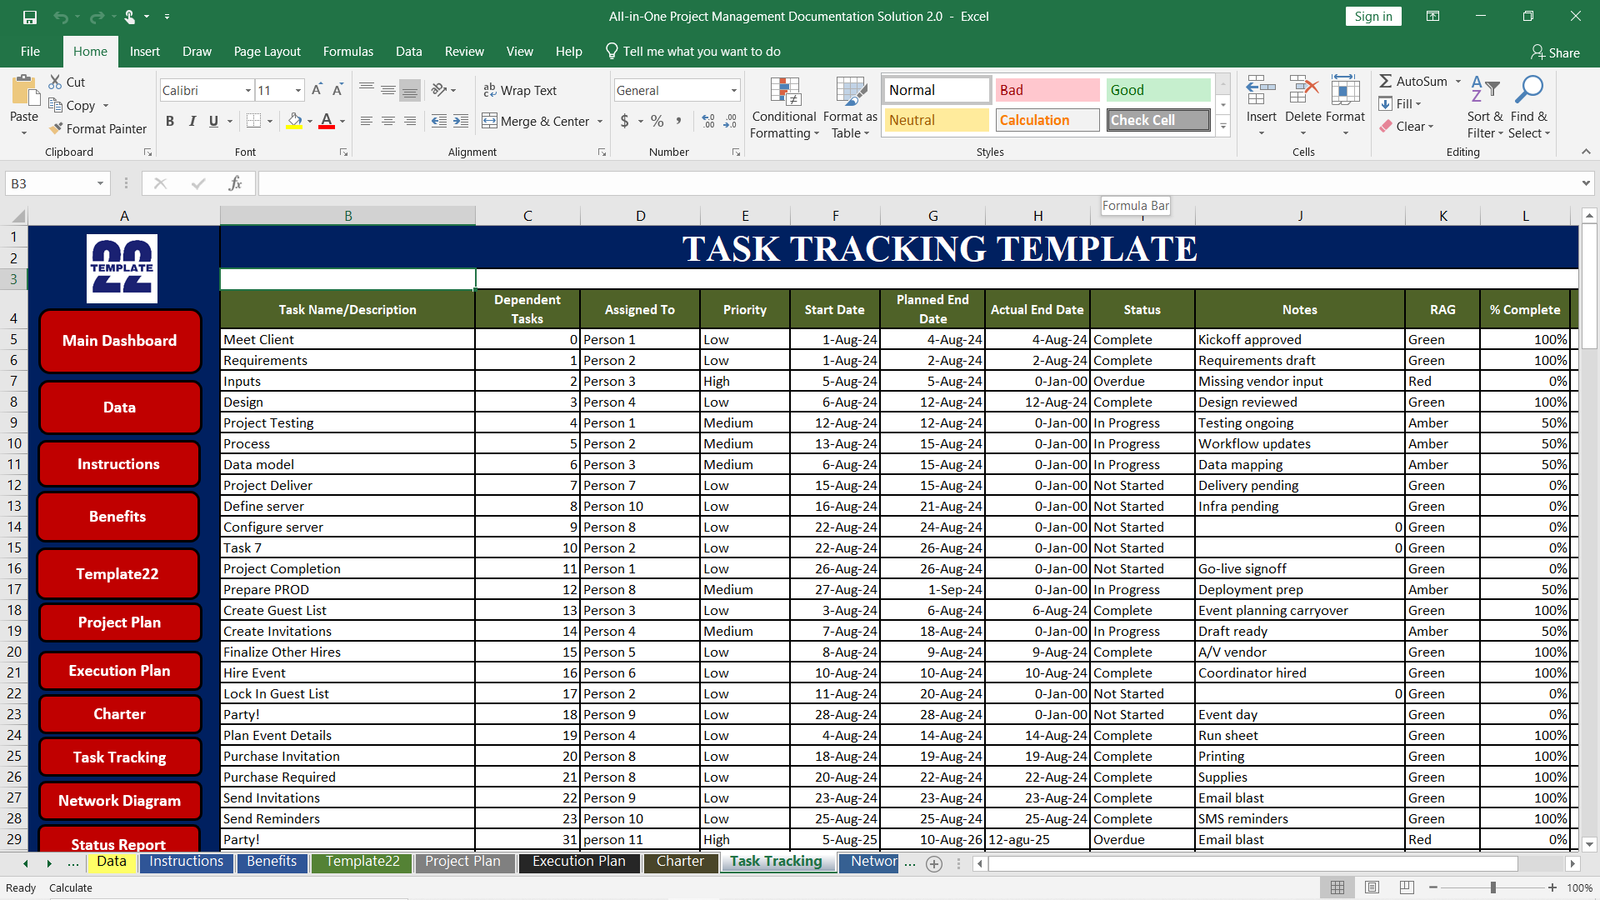
Task: Click the Paste clipboard icon
Action: pyautogui.click(x=24, y=92)
